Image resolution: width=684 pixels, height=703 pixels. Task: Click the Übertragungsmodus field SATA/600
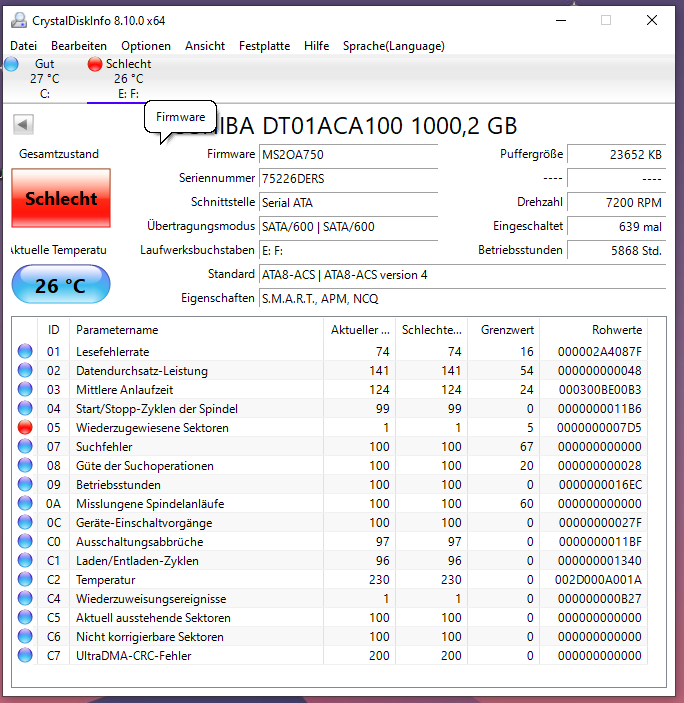(348, 226)
